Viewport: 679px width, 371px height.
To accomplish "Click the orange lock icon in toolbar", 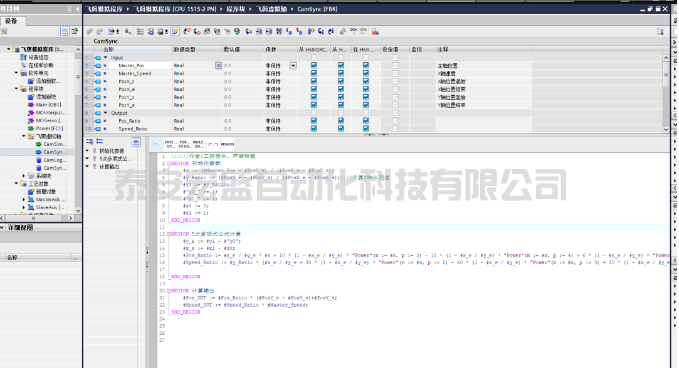I will 375,32.
